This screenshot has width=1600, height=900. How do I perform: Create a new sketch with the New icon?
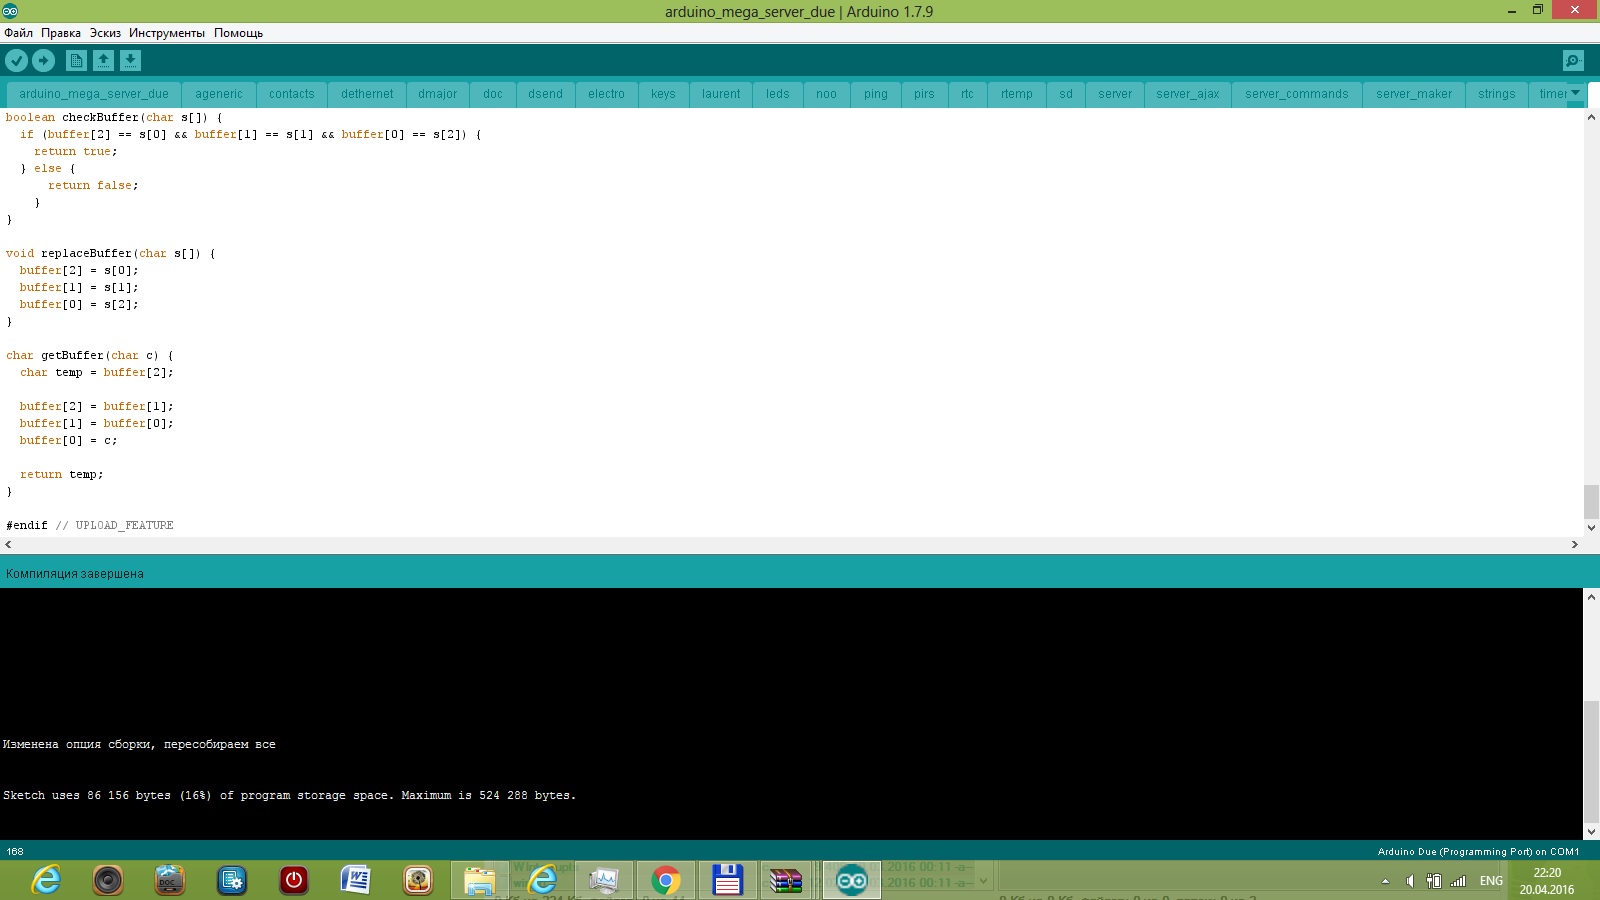click(76, 61)
